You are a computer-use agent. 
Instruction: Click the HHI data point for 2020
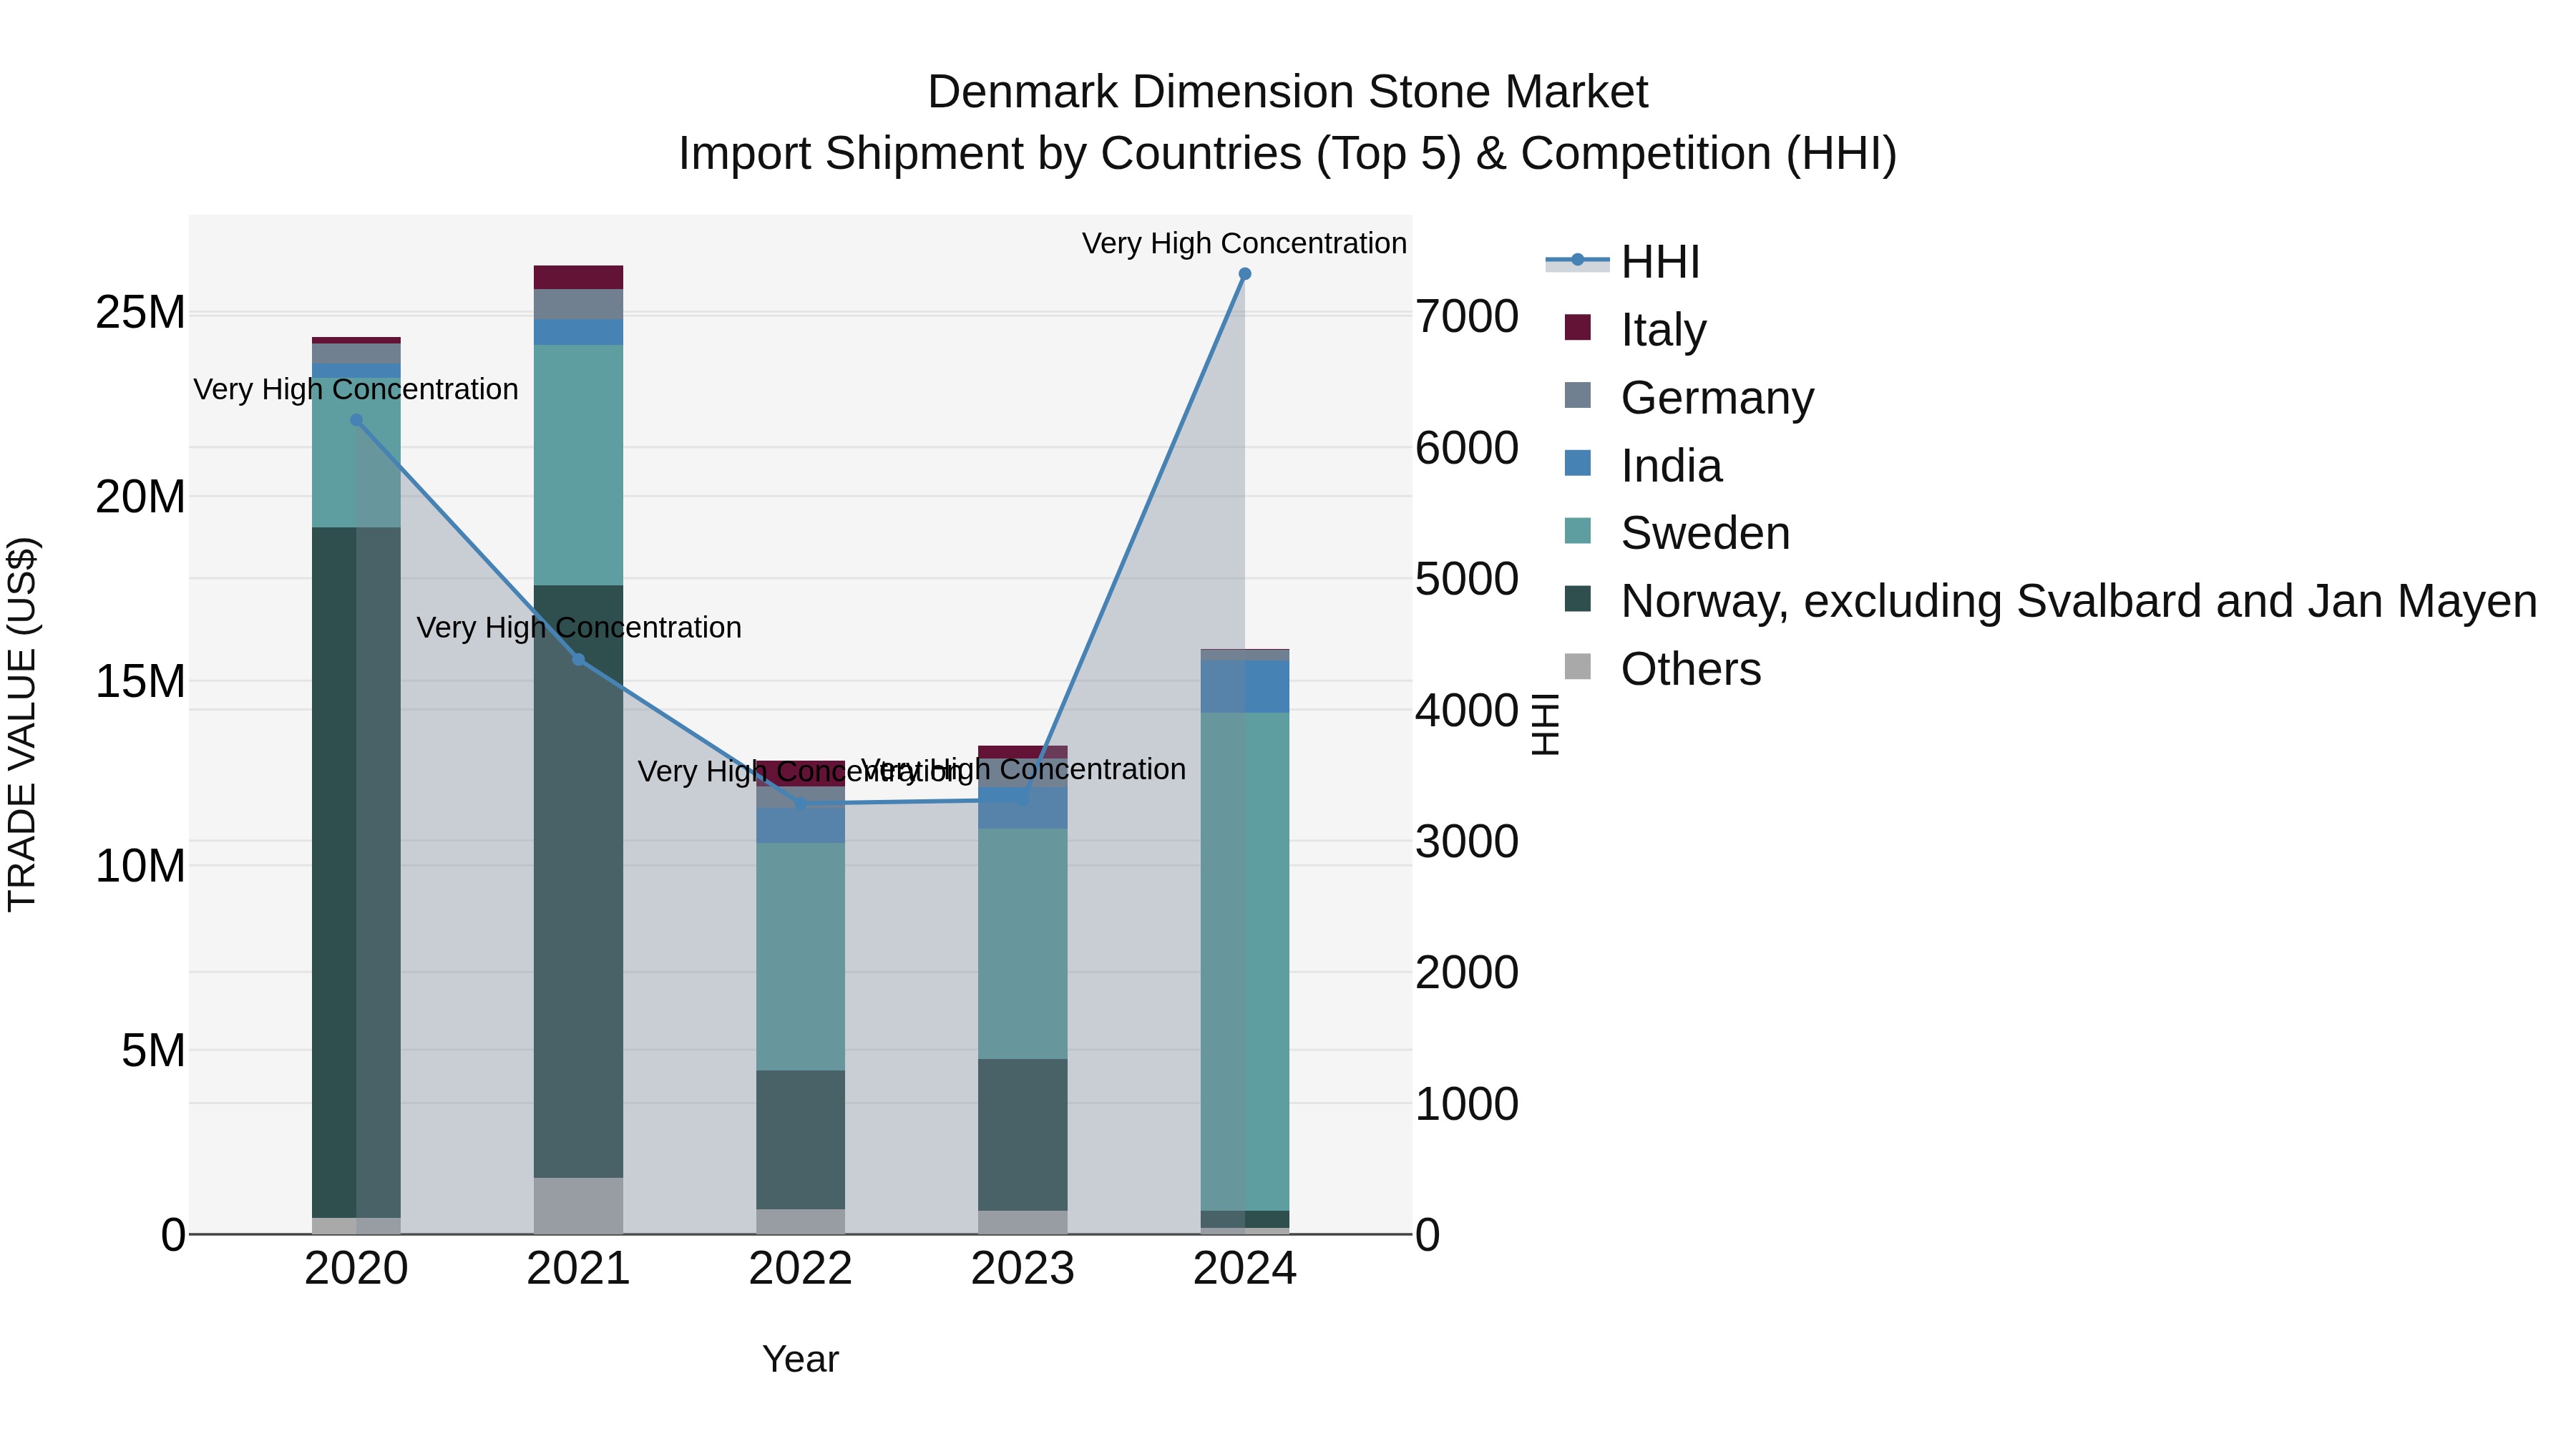pos(356,420)
